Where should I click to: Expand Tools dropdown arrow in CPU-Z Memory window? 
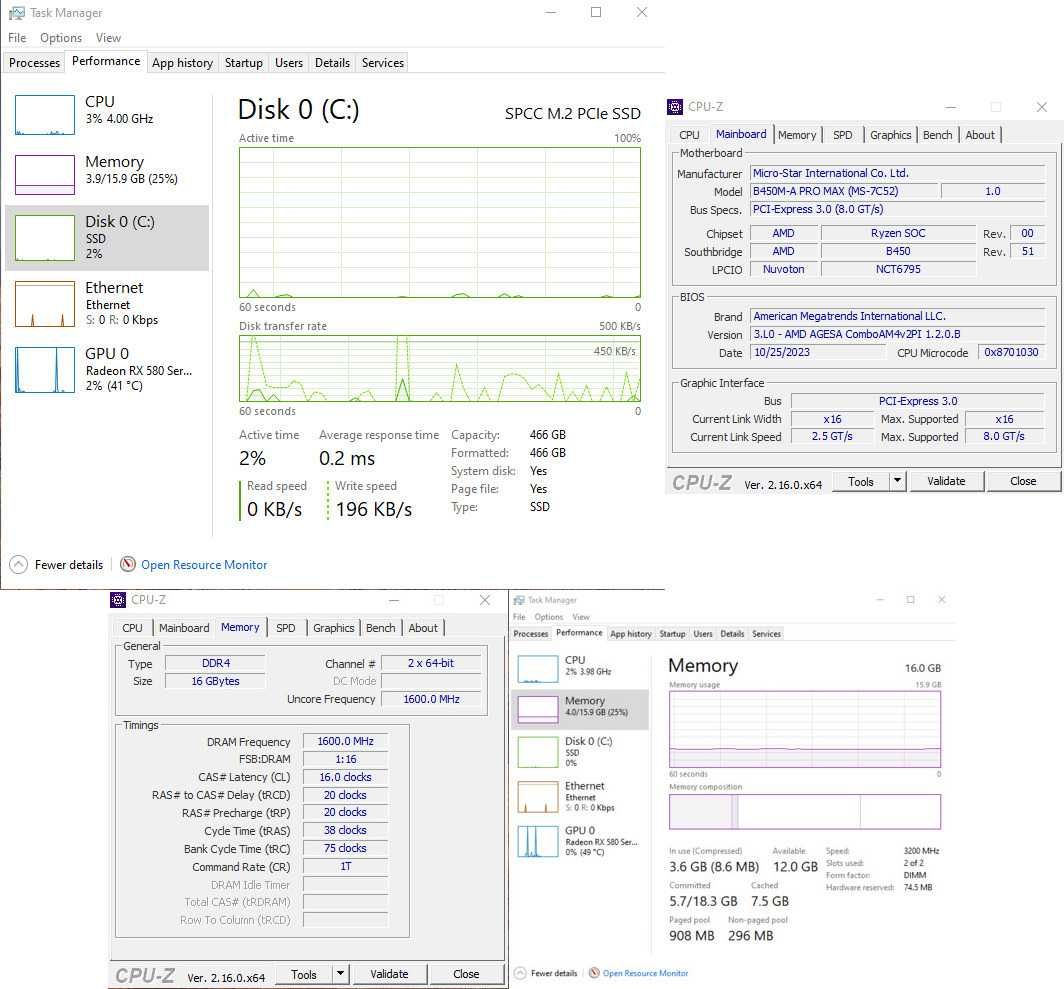[x=340, y=974]
